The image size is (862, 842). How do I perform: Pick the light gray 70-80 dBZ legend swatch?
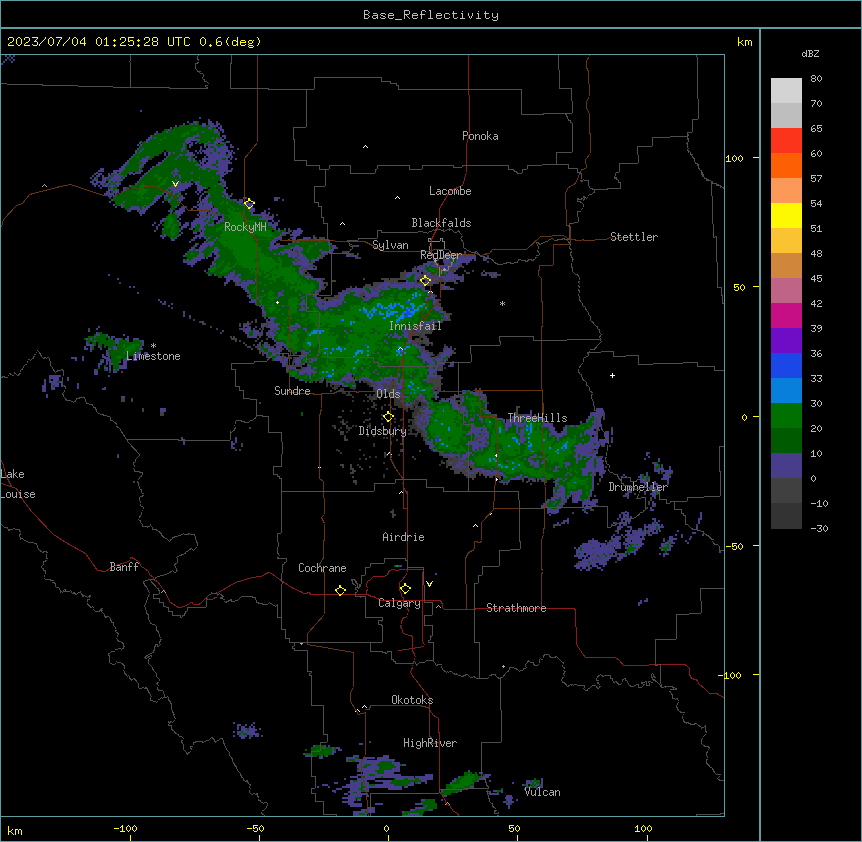point(786,91)
